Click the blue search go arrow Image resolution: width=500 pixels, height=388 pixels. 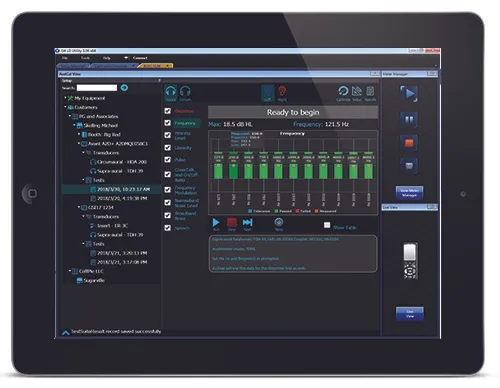coord(124,88)
